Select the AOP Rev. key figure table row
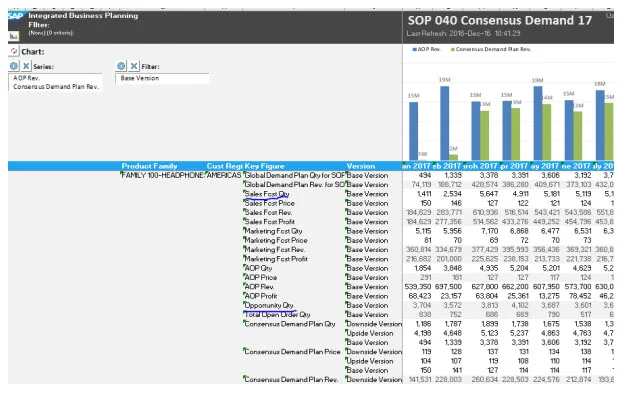 click(x=259, y=286)
